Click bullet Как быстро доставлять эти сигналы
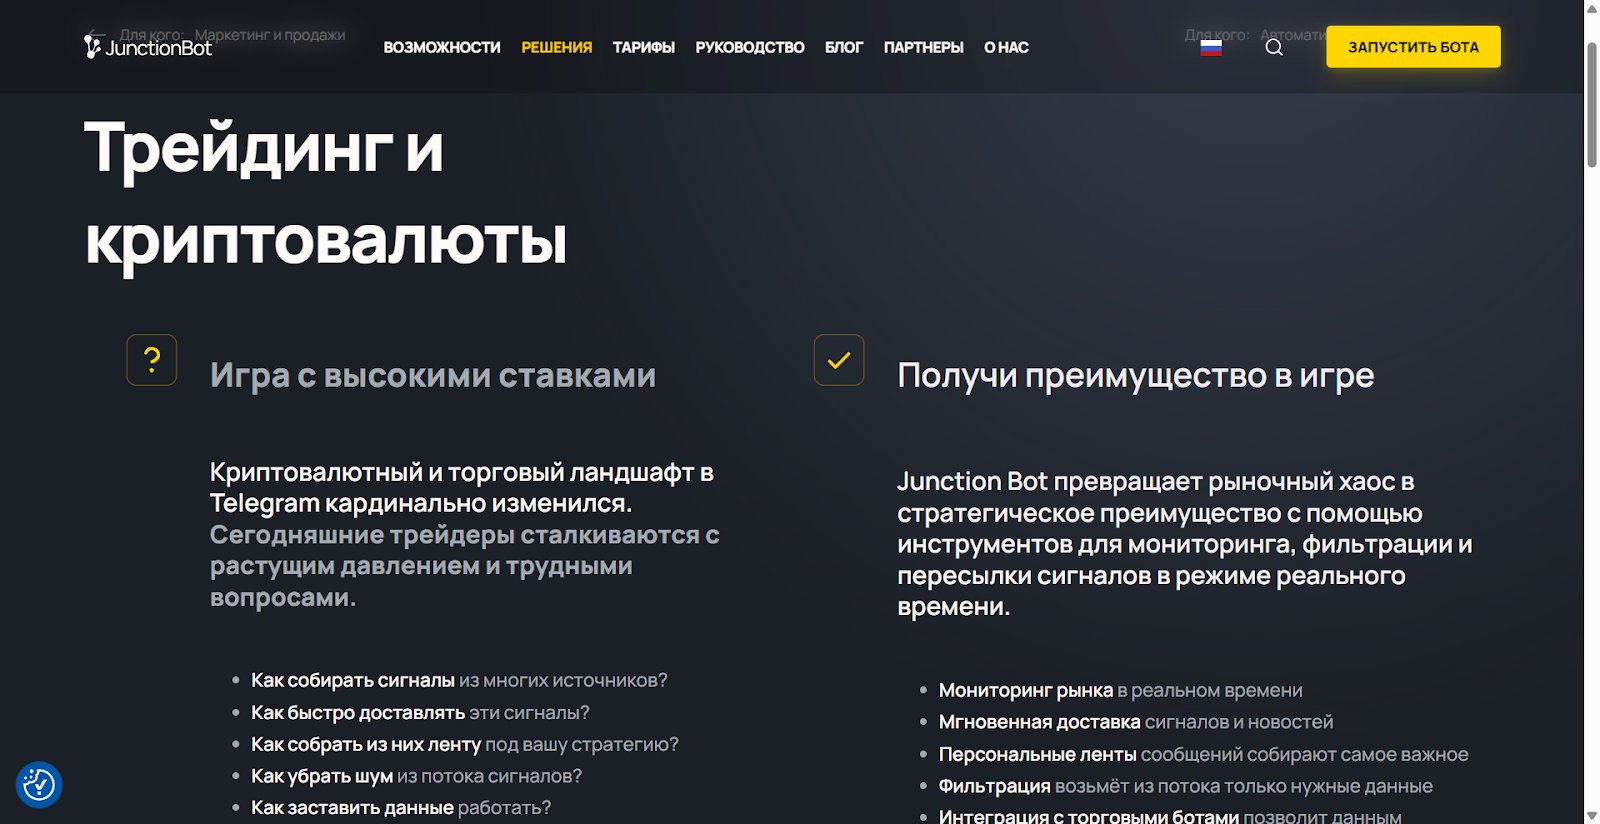1600x824 pixels. [420, 712]
